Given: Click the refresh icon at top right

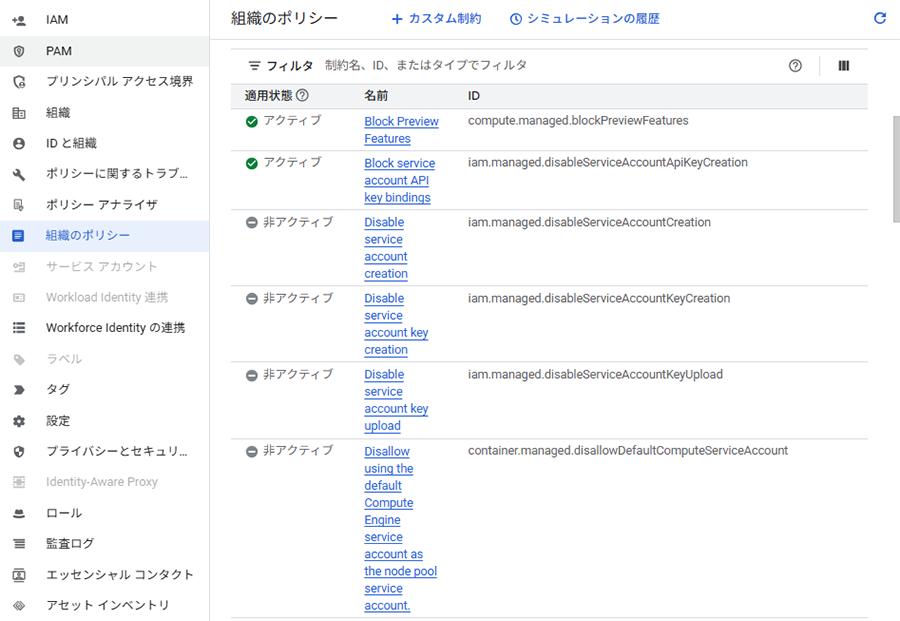Looking at the screenshot, I should (880, 18).
